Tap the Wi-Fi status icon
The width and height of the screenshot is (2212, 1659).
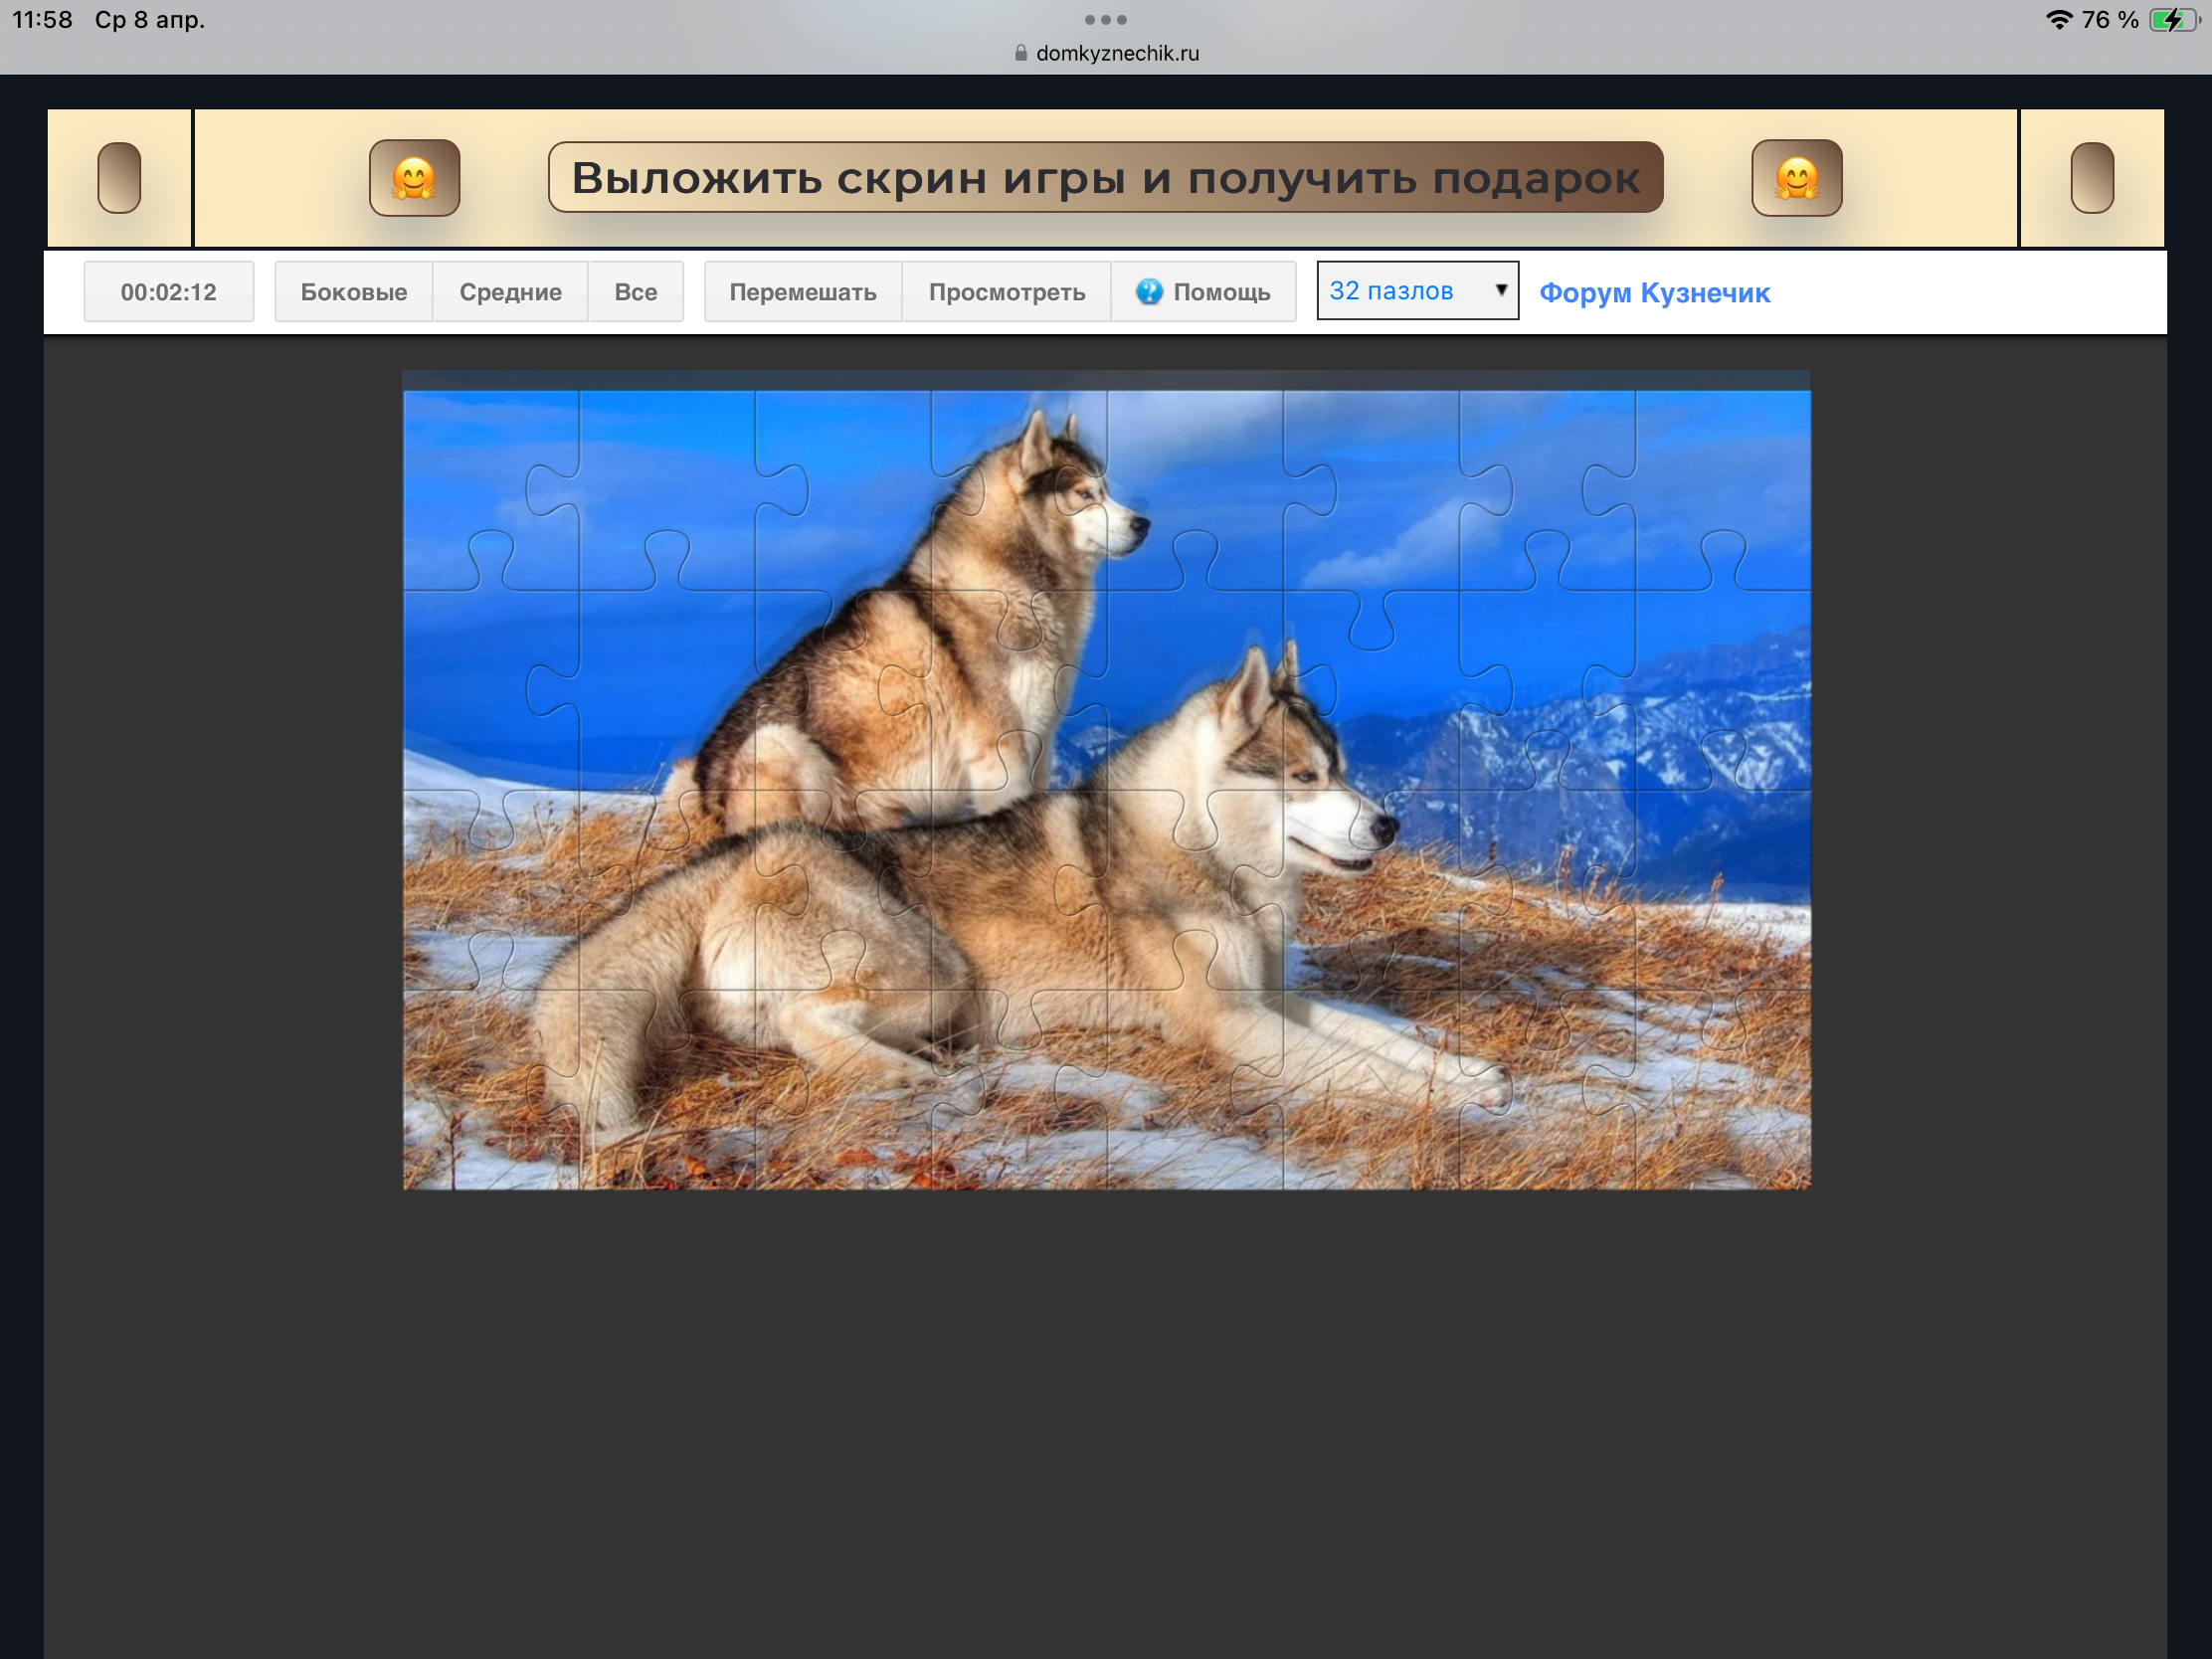(2058, 20)
